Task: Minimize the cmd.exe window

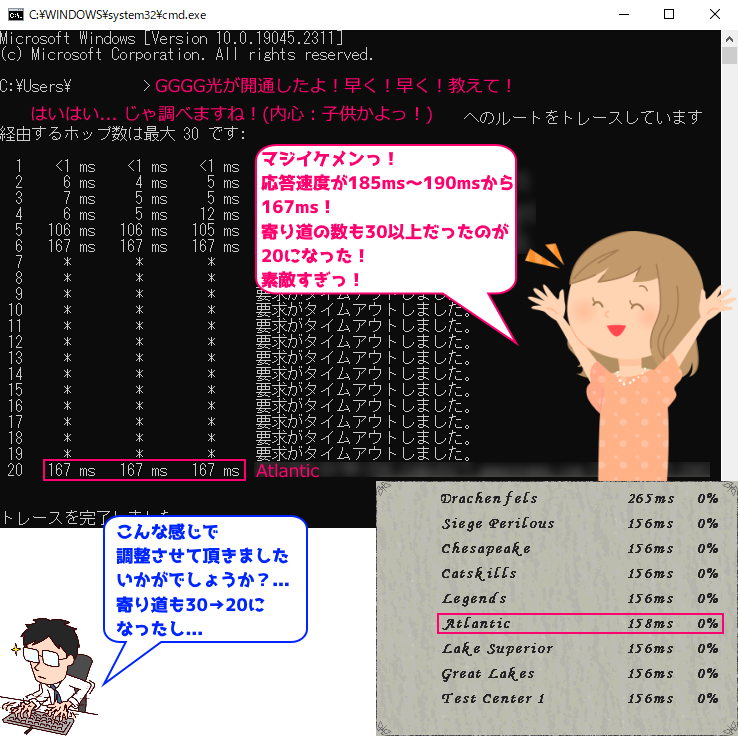Action: pos(624,15)
